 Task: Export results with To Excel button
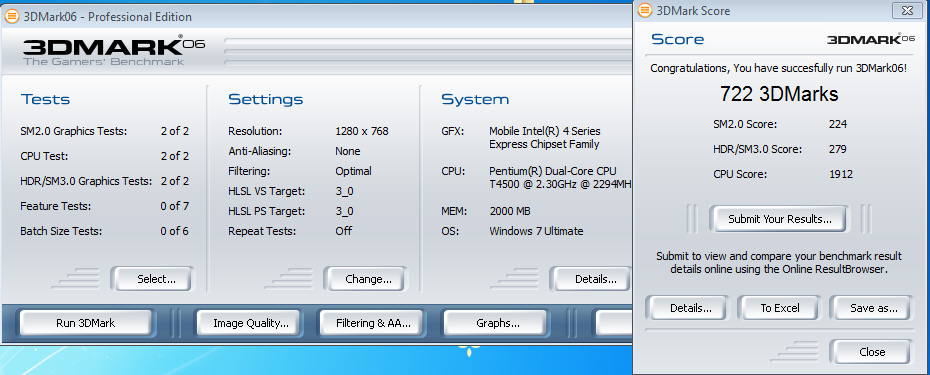pos(779,308)
